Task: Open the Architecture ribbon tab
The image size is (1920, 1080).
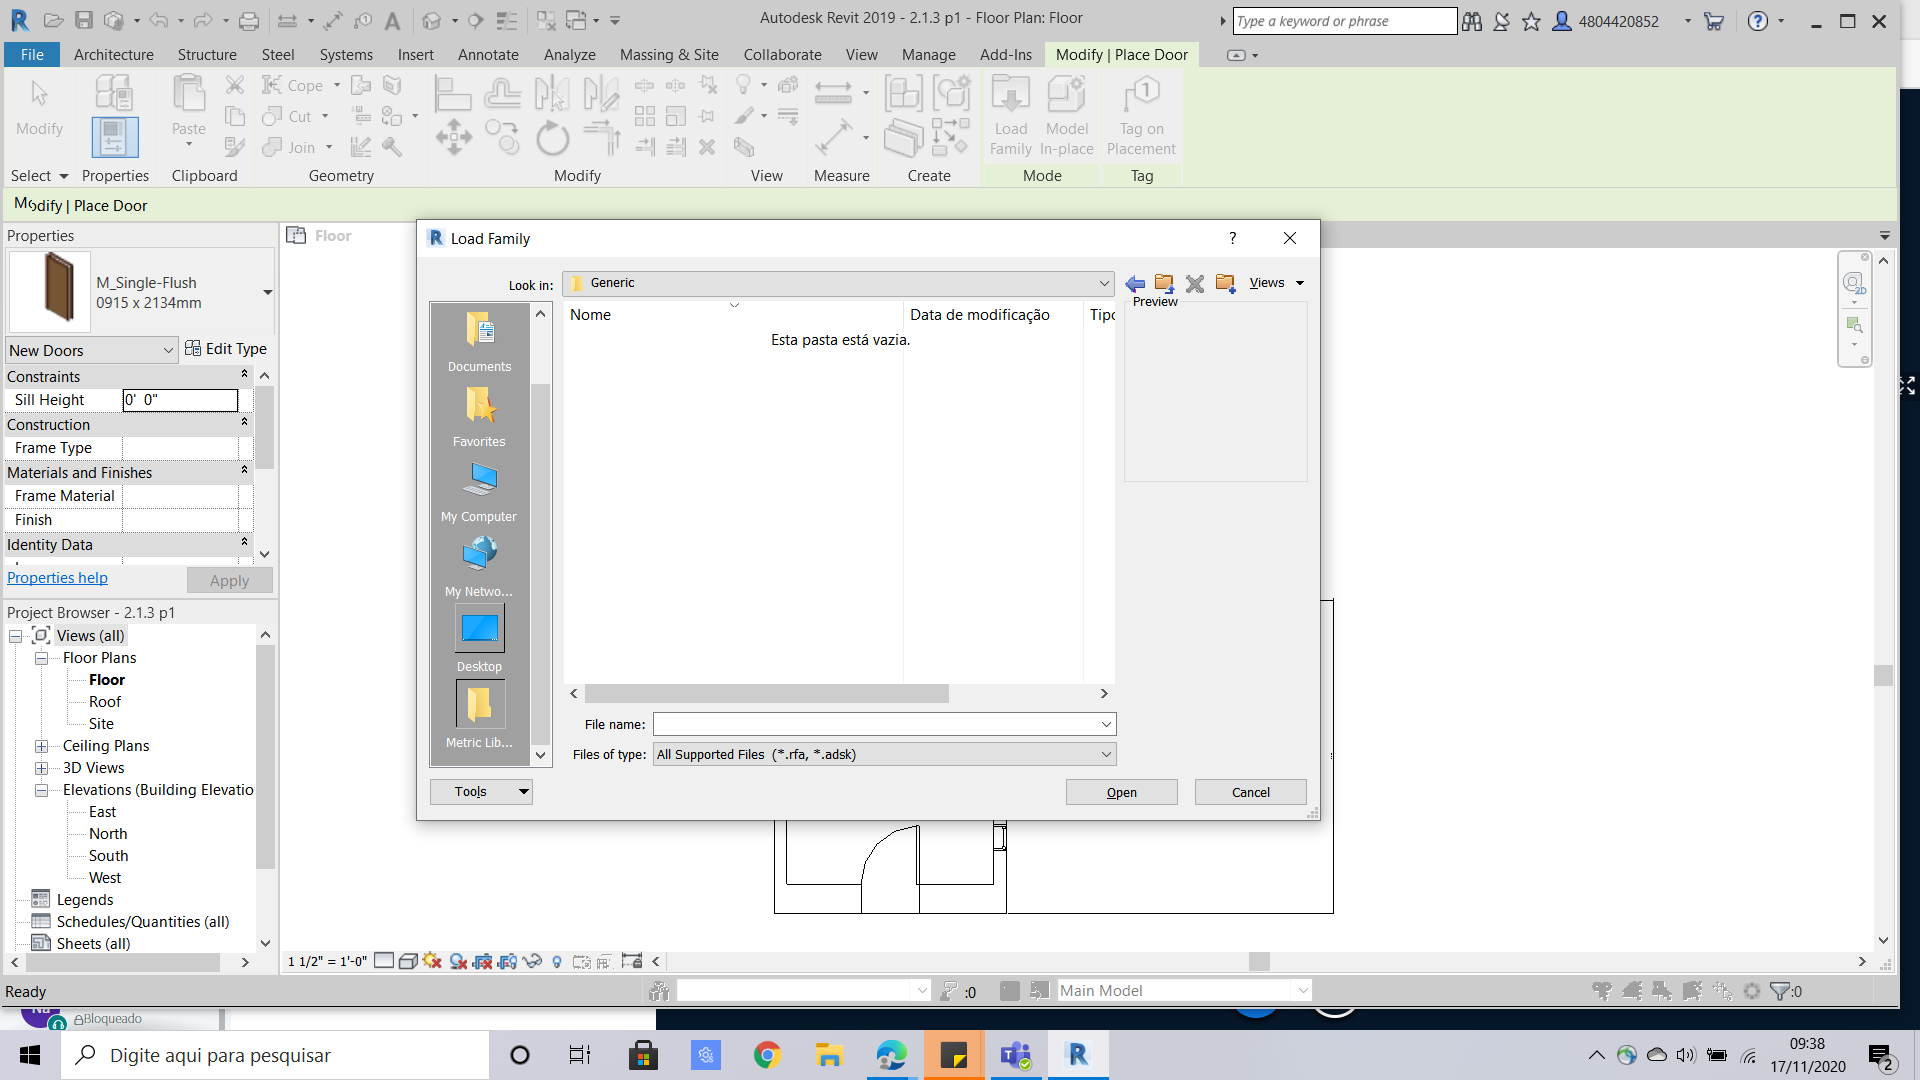Action: coord(113,55)
